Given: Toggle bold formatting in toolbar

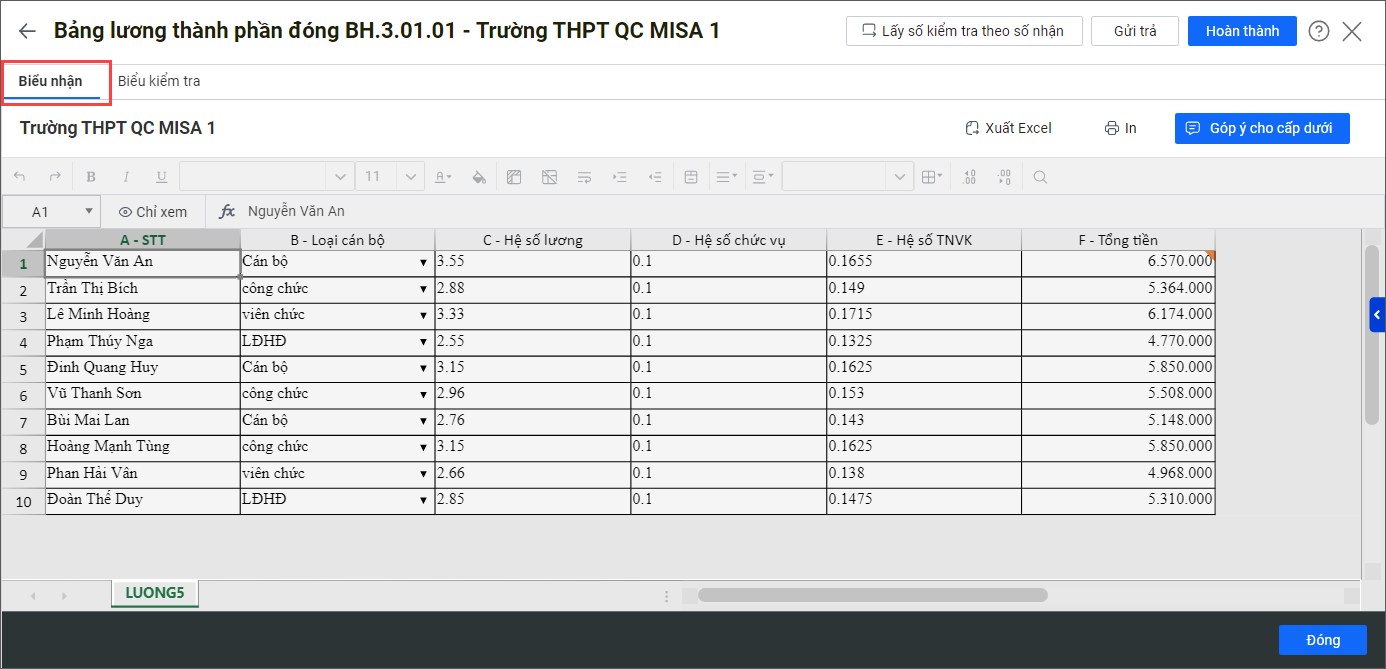Looking at the screenshot, I should click(91, 177).
